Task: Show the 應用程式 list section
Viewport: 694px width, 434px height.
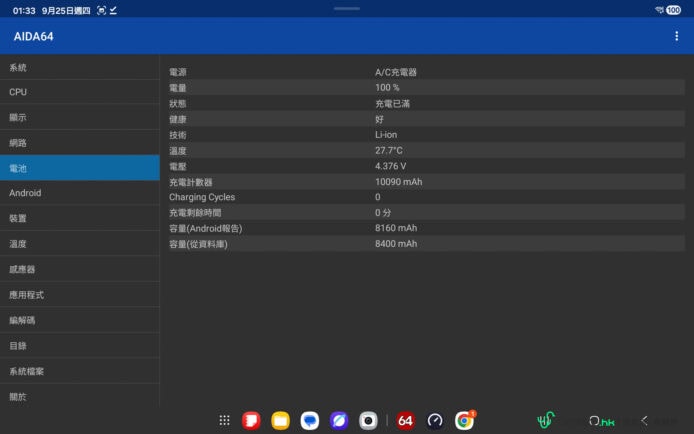Action: pyautogui.click(x=80, y=295)
